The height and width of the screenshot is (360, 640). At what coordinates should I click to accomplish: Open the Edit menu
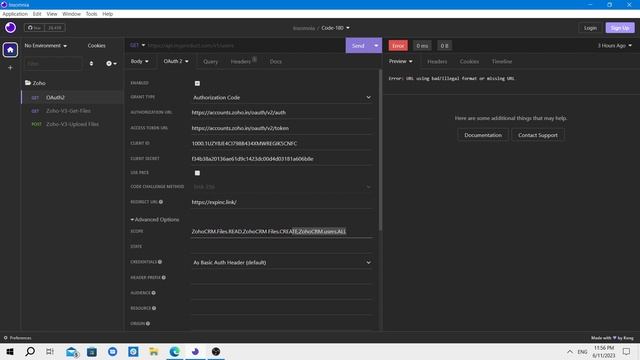pyautogui.click(x=37, y=14)
